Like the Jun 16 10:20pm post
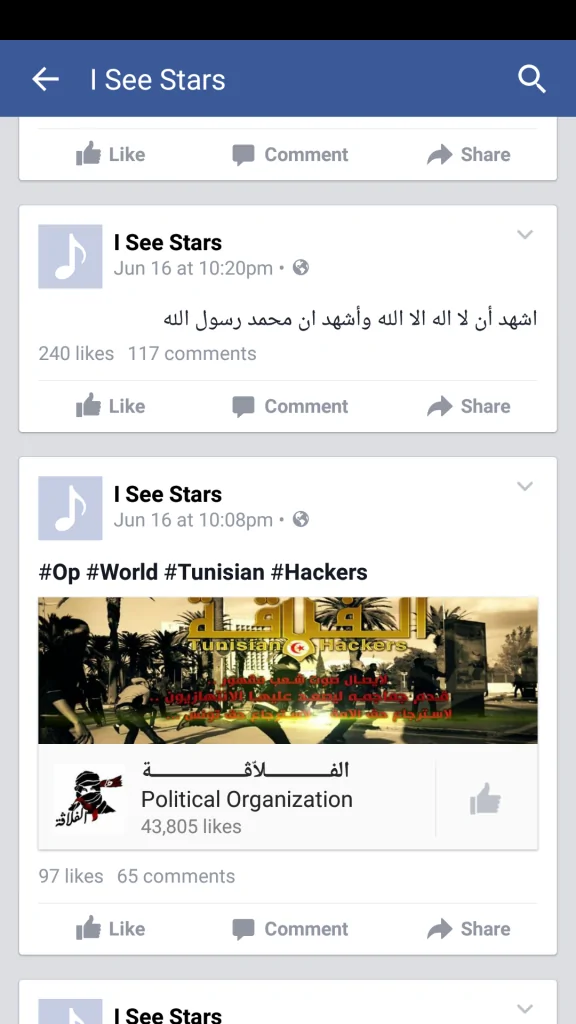The height and width of the screenshot is (1024, 576). 110,406
